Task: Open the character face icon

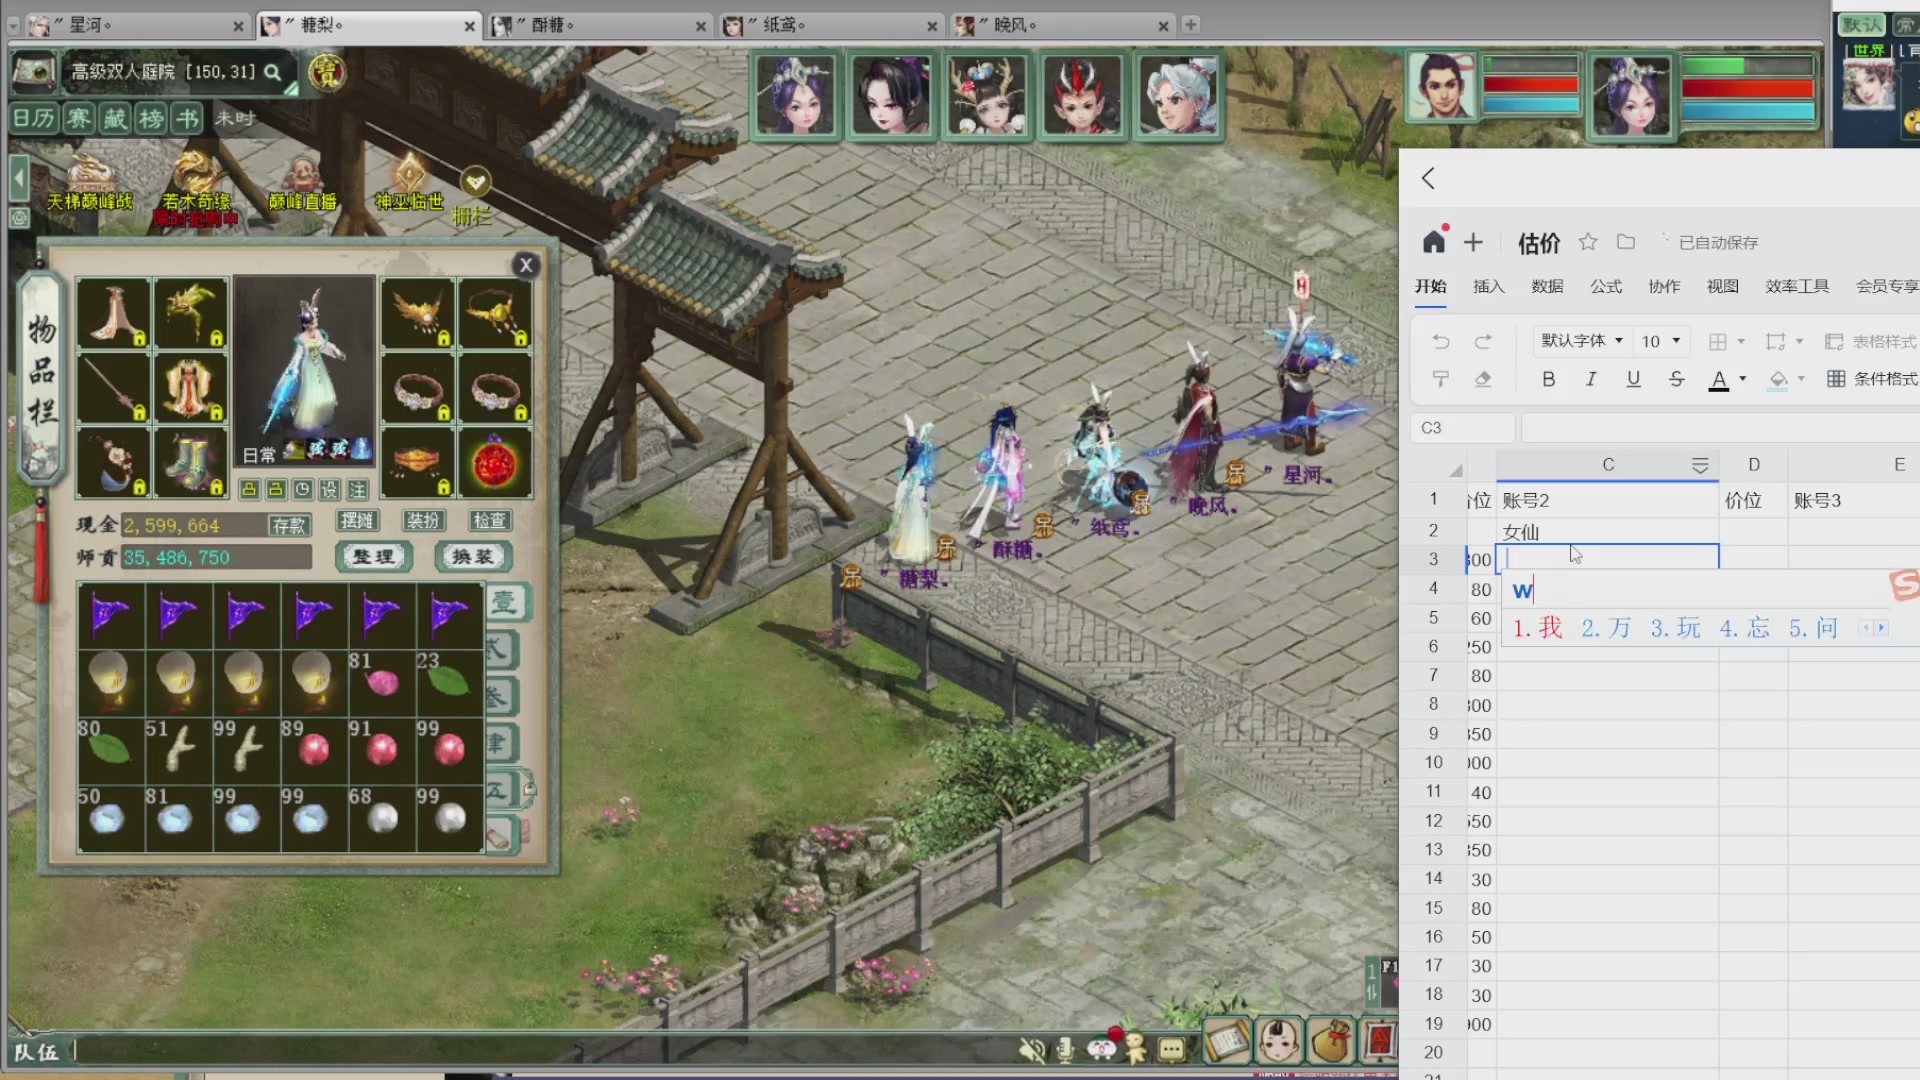Action: [1279, 1042]
